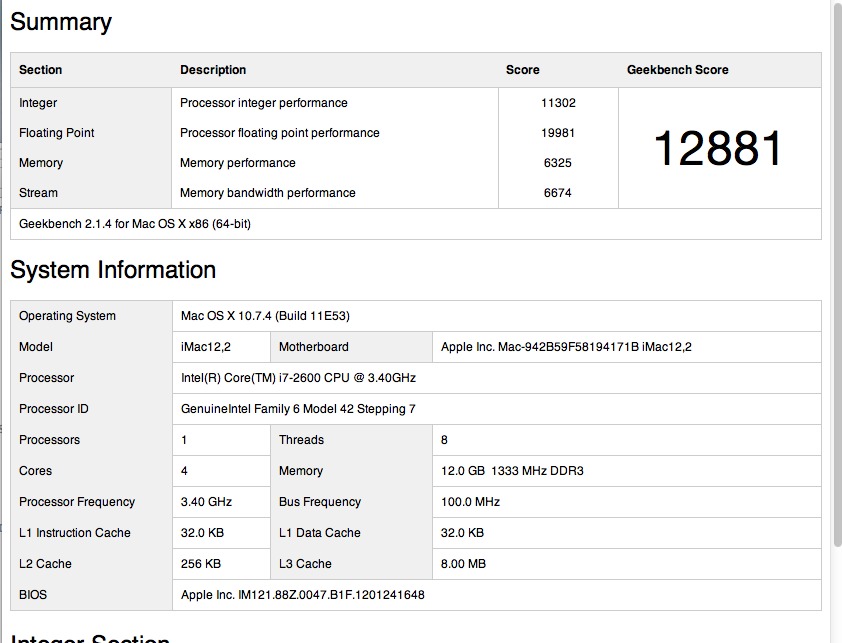Click the 'L1 Instruction Cache' label

pos(75,533)
